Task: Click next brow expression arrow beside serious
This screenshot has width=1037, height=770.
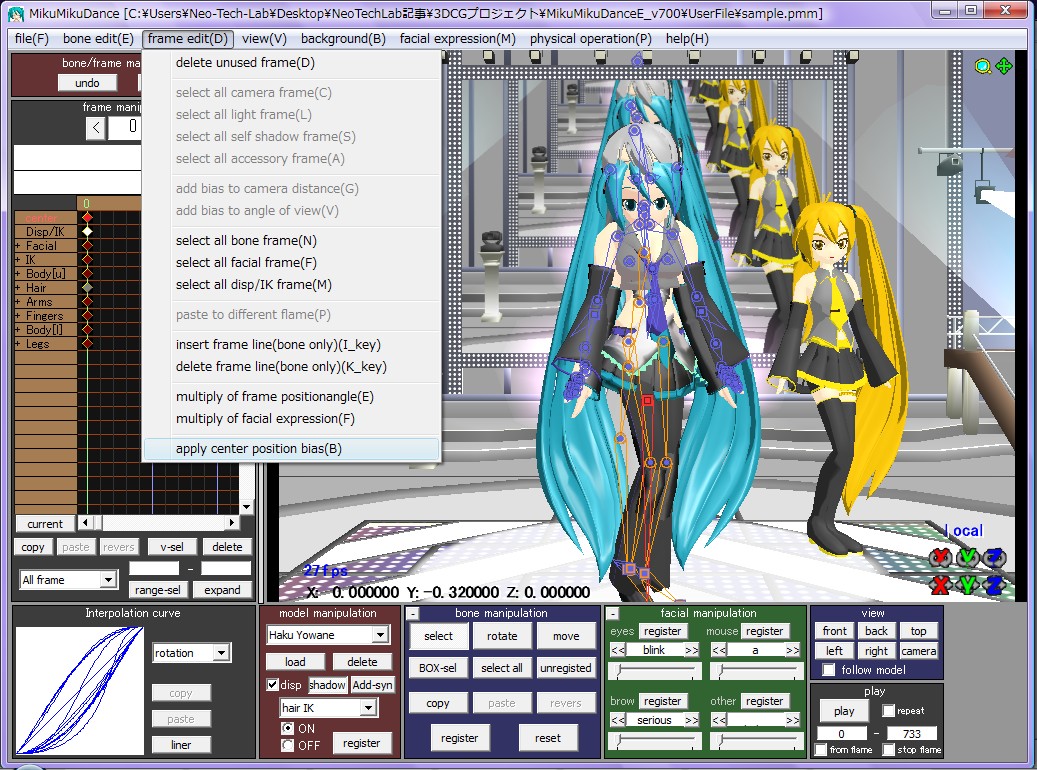Action: [692, 720]
